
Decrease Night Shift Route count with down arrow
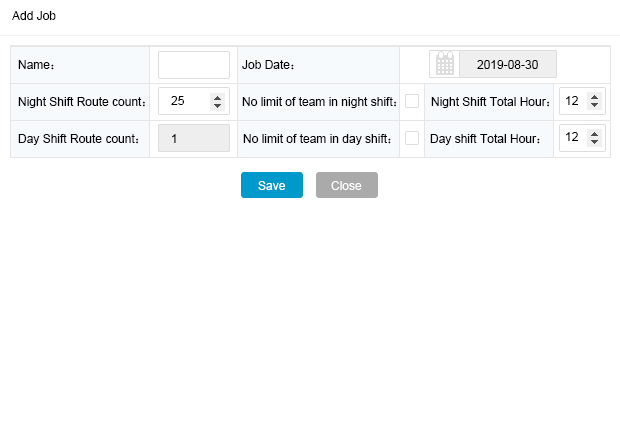pyautogui.click(x=217, y=106)
